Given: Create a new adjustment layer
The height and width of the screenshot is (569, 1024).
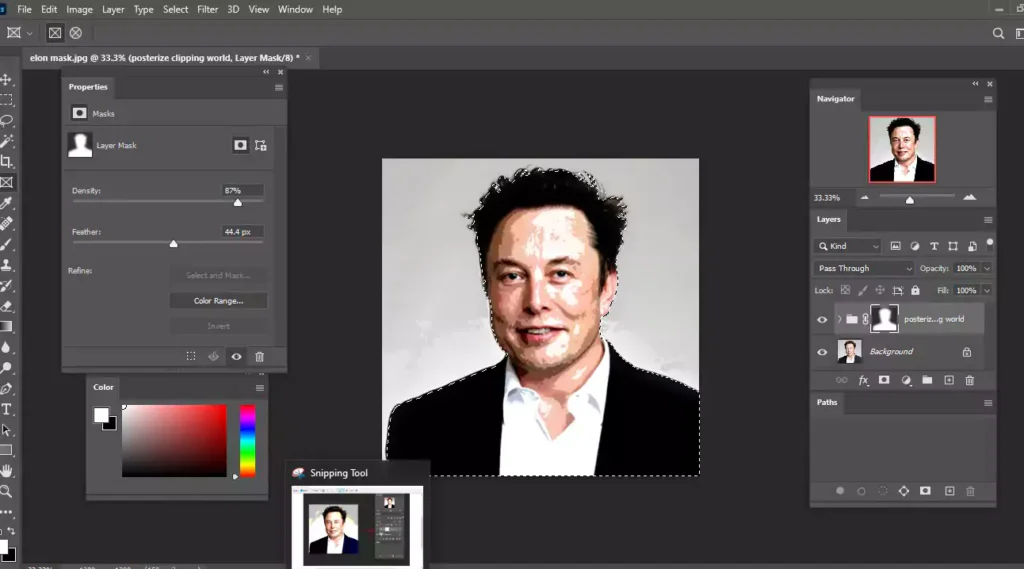Looking at the screenshot, I should coord(906,380).
